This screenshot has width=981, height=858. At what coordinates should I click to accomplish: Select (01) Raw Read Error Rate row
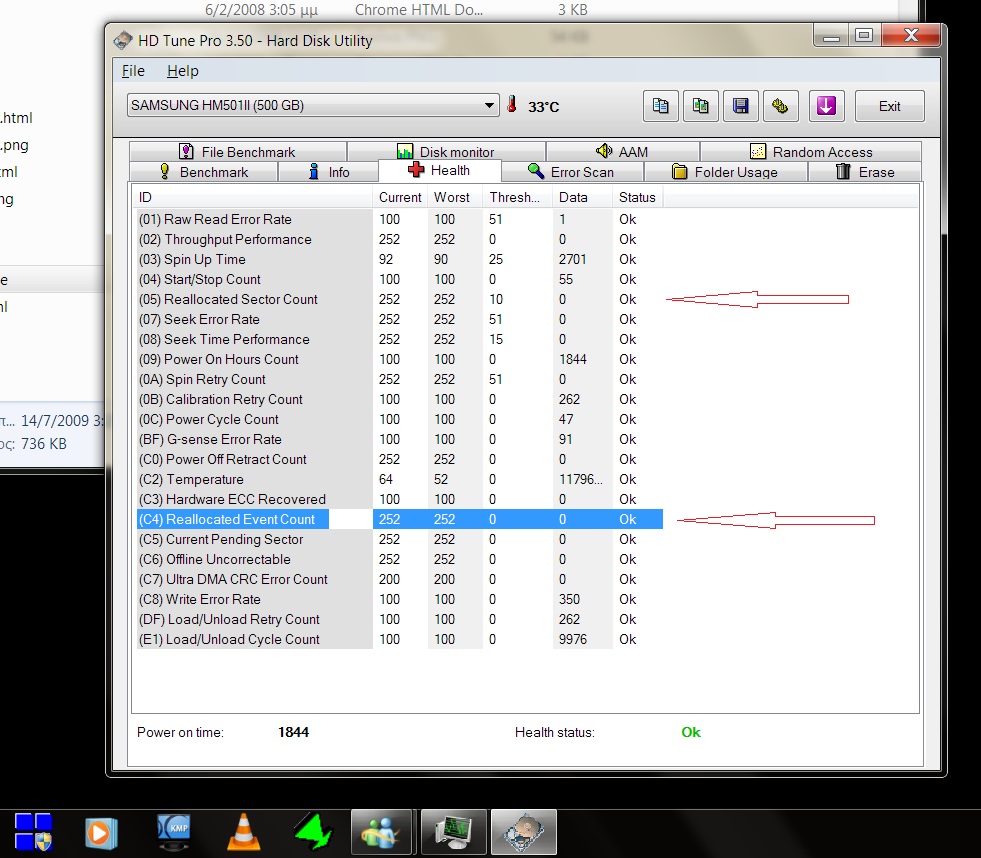pos(399,219)
